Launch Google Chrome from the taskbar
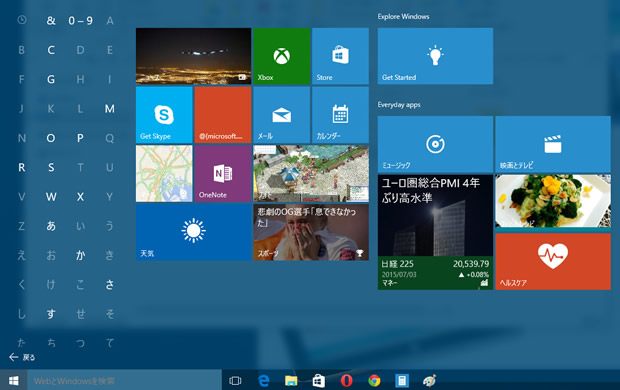Viewport: 620px width, 390px height. [374, 381]
